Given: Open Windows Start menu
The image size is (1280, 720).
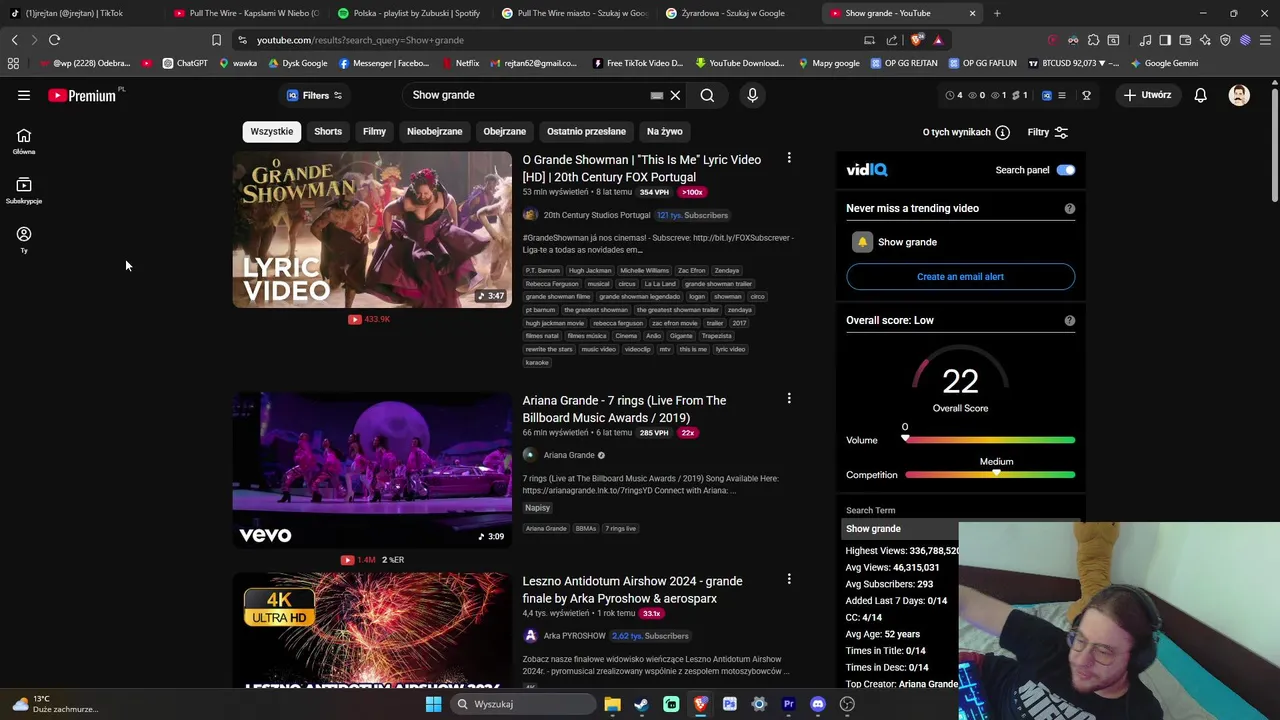Looking at the screenshot, I should click(x=433, y=704).
